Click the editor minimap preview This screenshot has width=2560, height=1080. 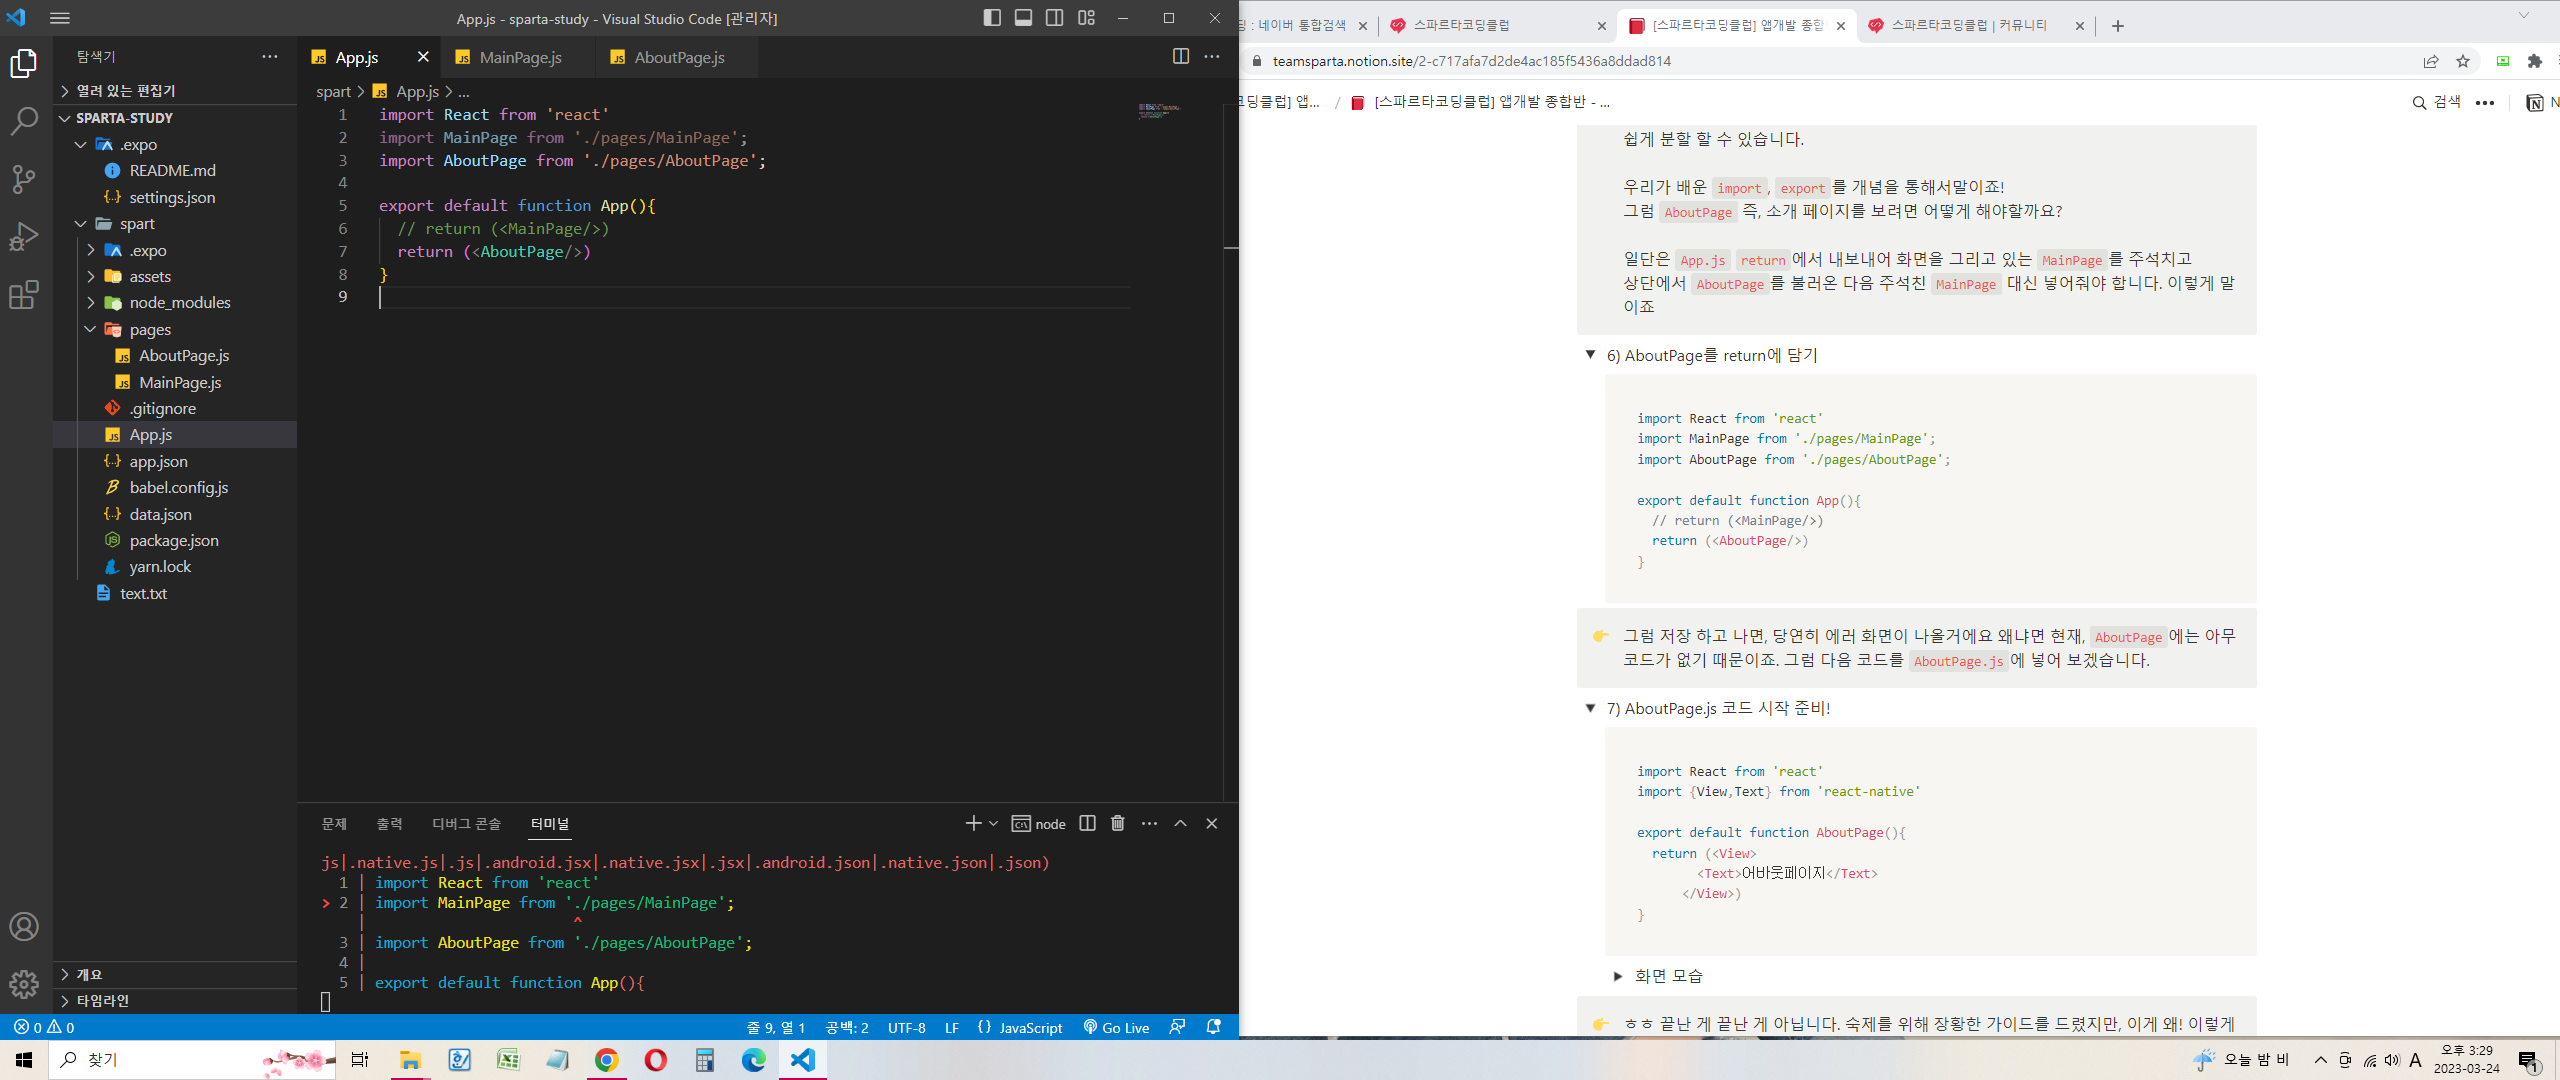[x=1160, y=110]
